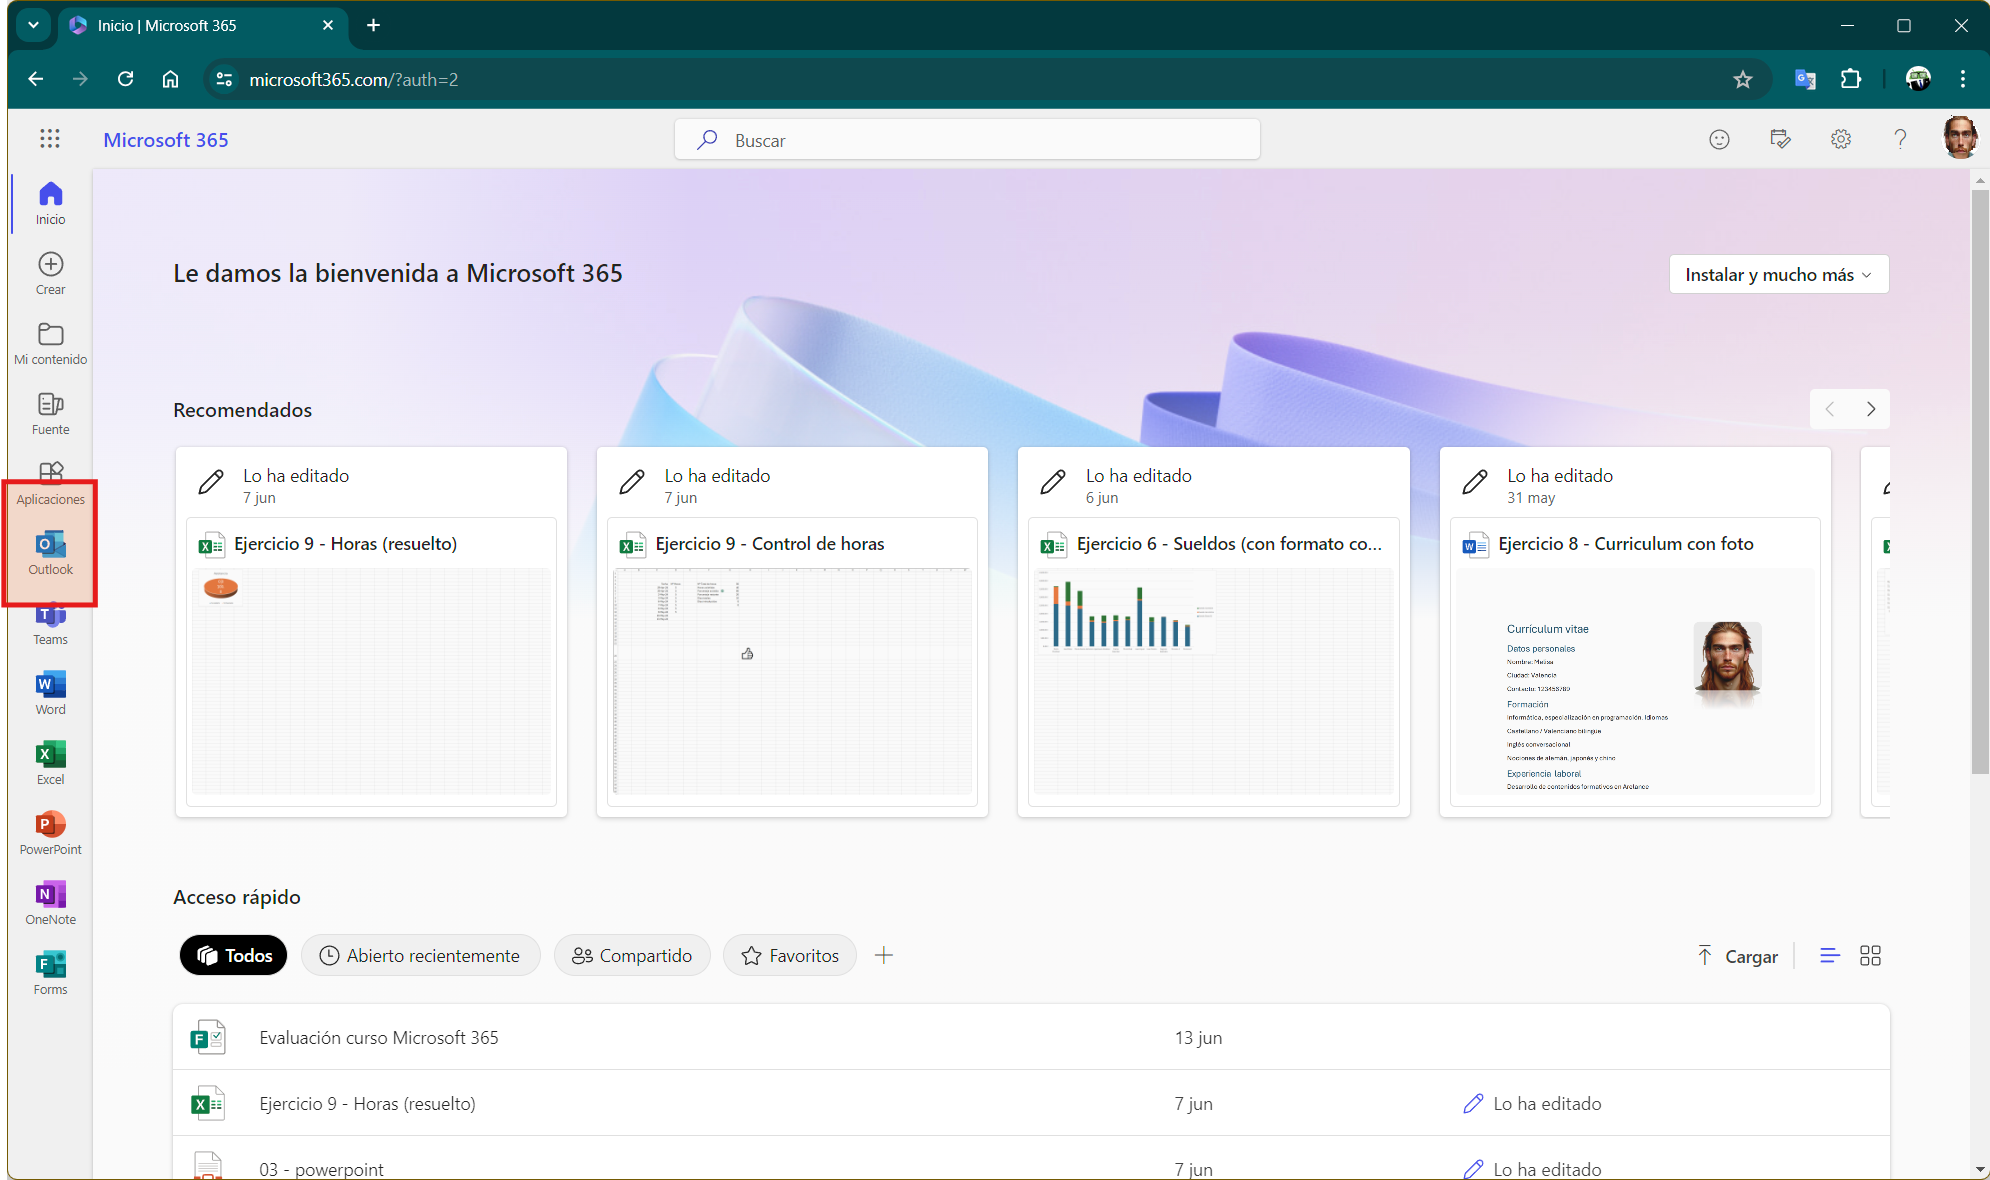Select the Favoritos filter

pyautogui.click(x=790, y=955)
